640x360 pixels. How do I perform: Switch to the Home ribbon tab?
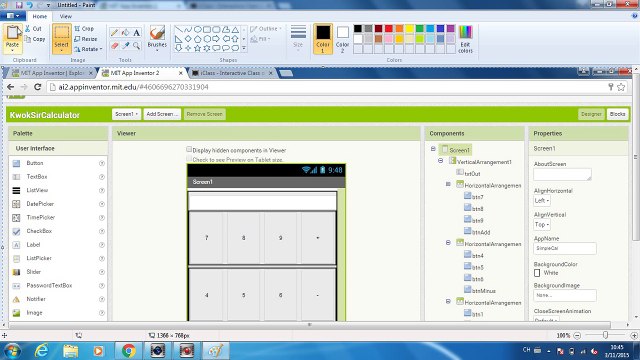(x=40, y=16)
